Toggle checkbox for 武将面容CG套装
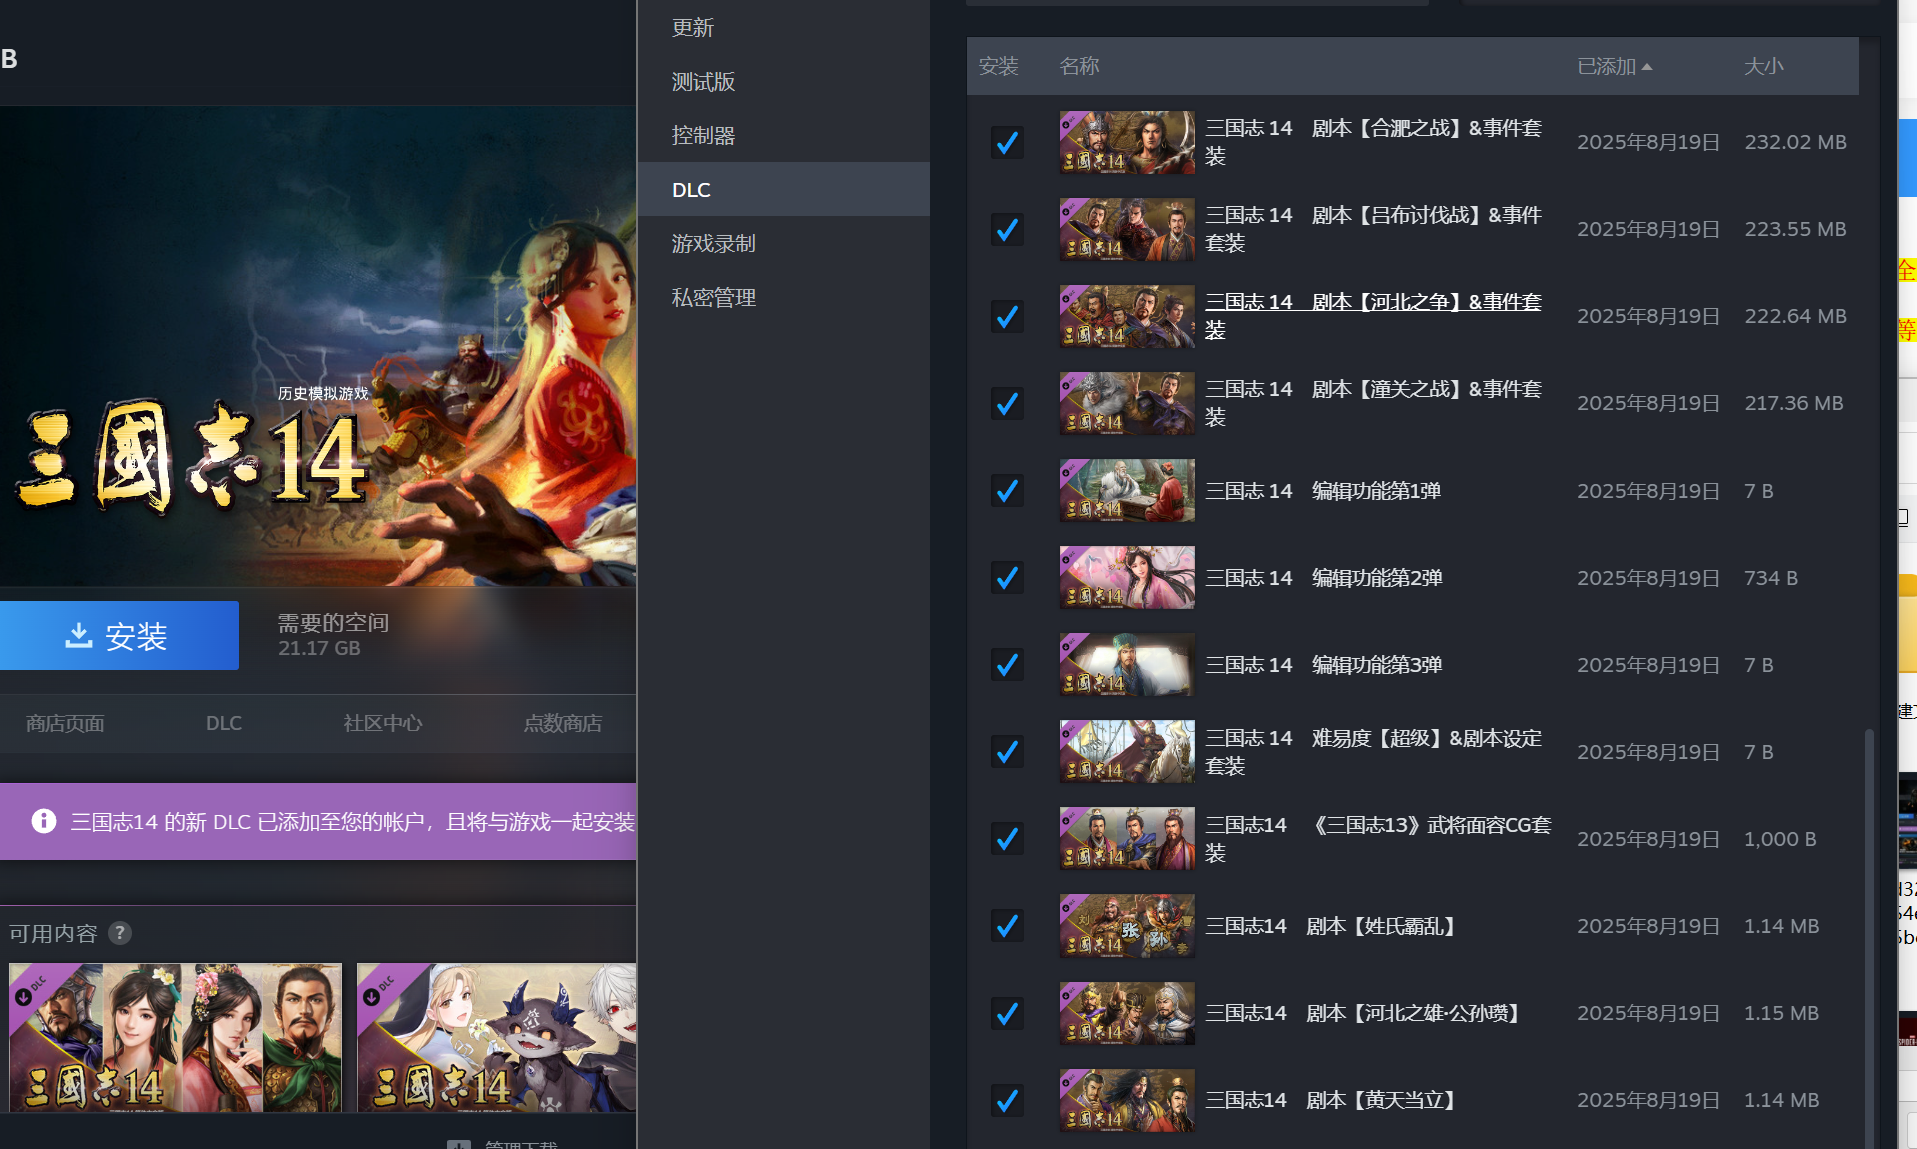Screen dimensions: 1917x1149 [1007, 838]
